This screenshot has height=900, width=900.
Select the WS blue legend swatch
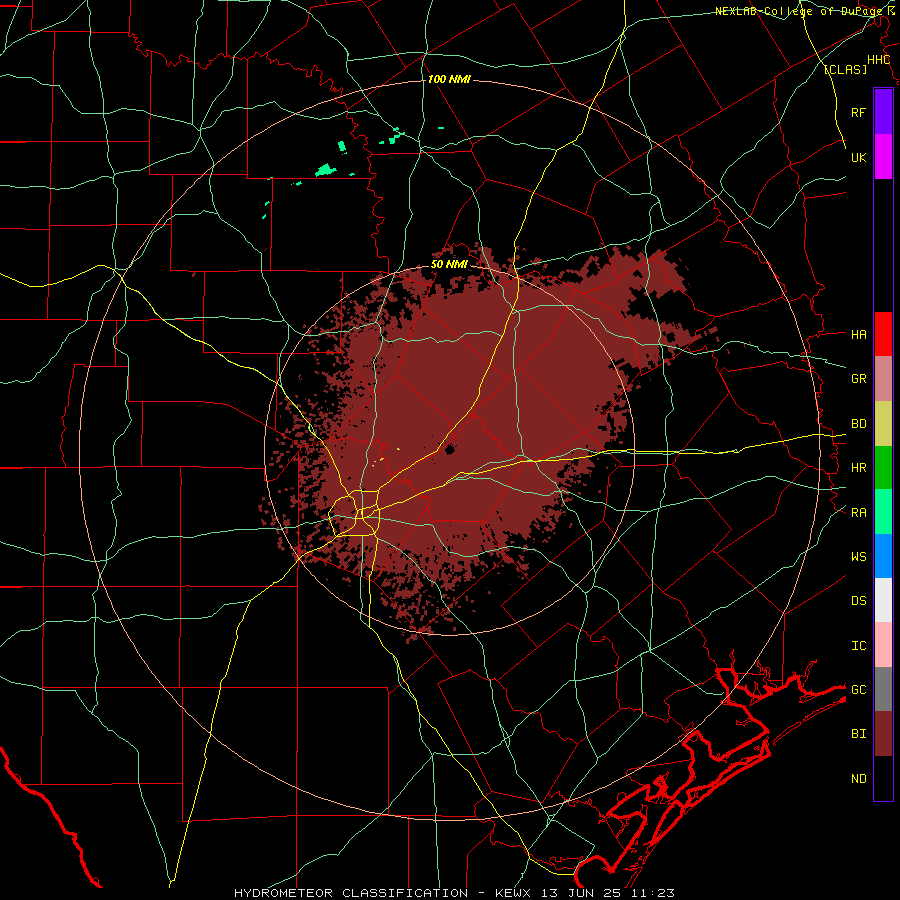[x=883, y=556]
